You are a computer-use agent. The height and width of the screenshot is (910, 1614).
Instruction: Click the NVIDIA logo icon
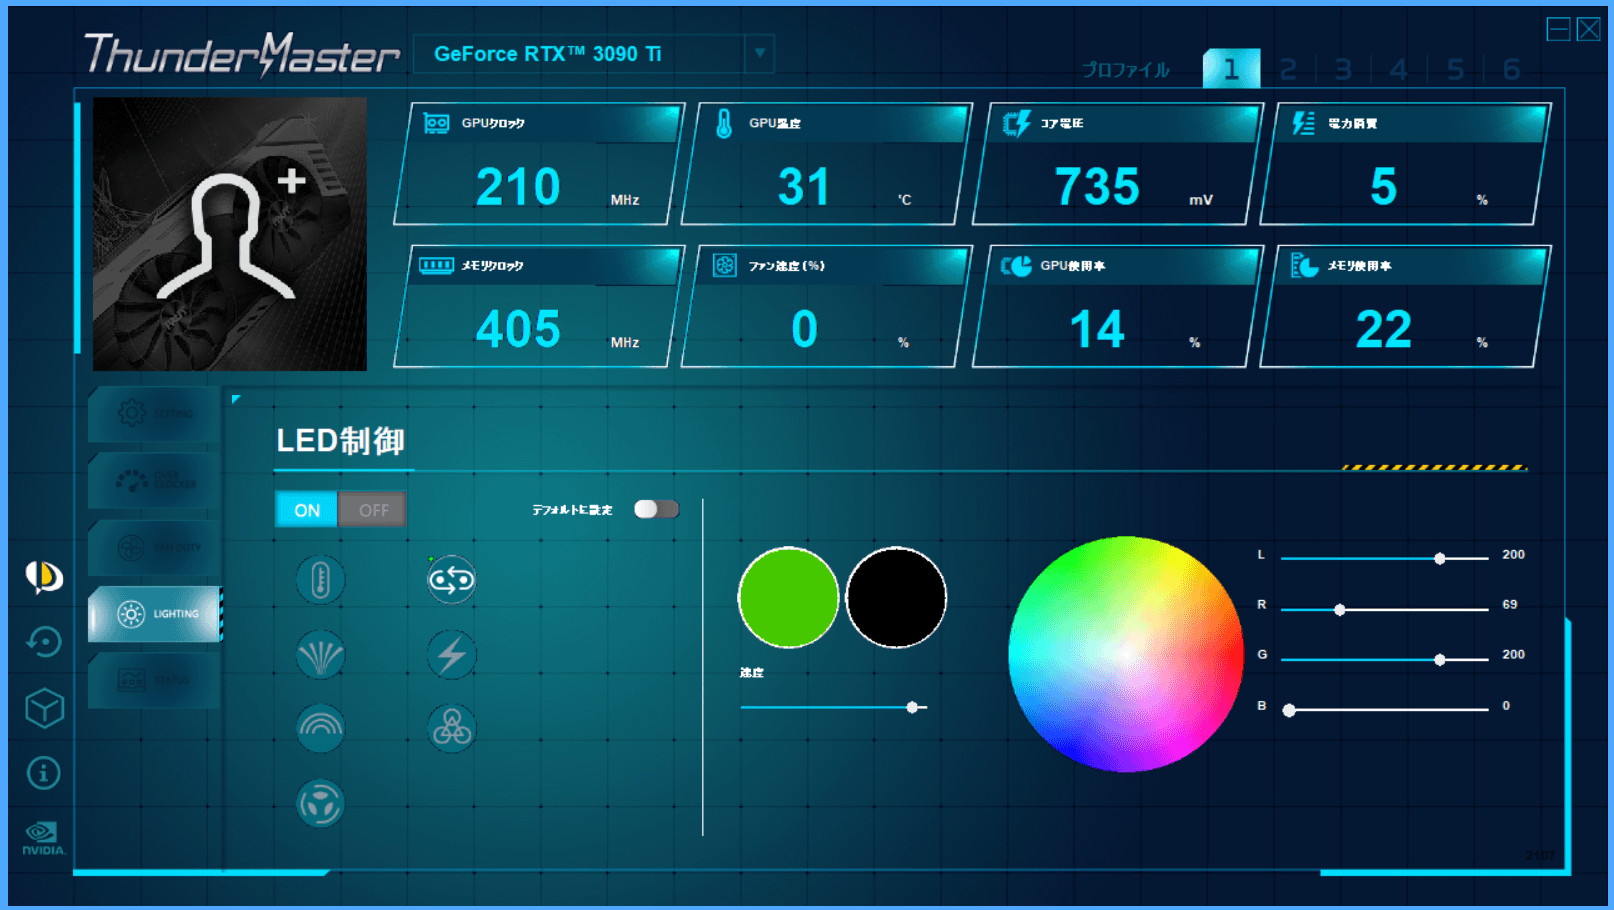(x=43, y=838)
